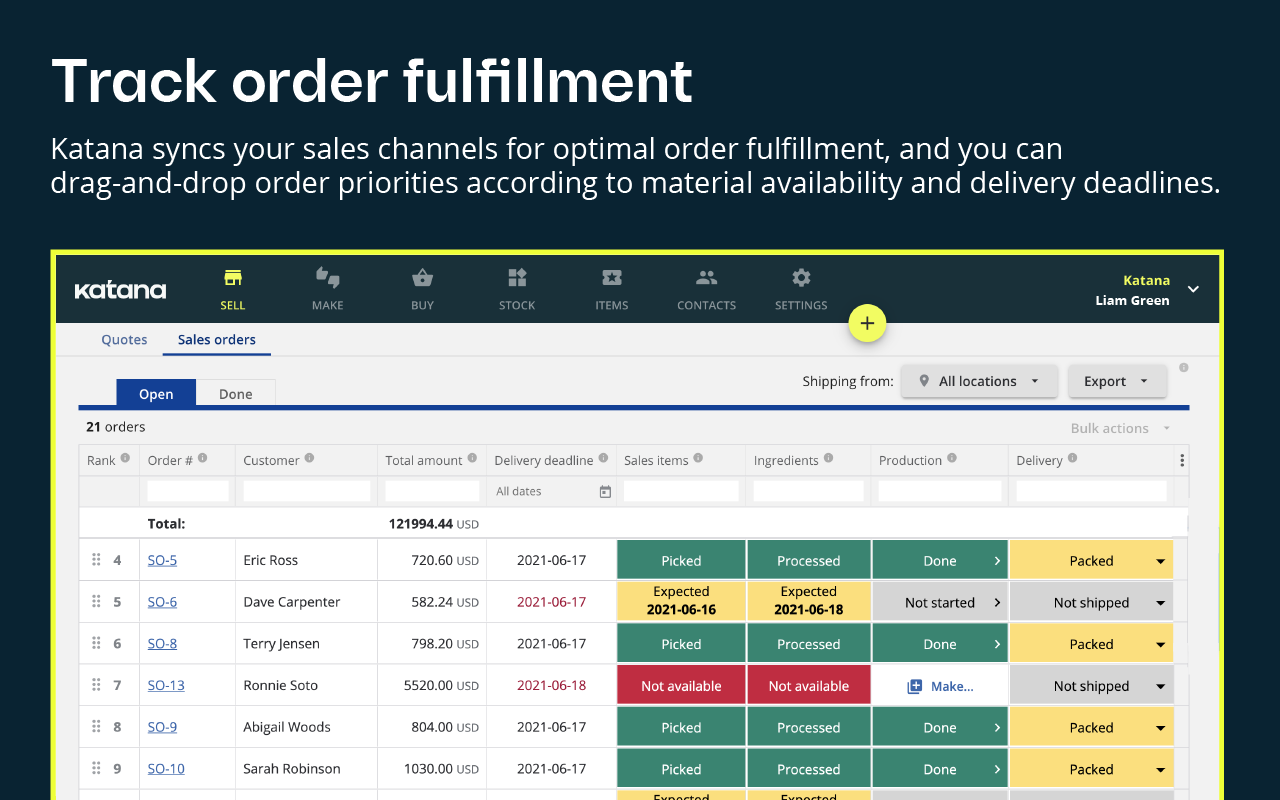Open Not started production for SO-6
The width and height of the screenshot is (1280, 800).
(x=940, y=602)
